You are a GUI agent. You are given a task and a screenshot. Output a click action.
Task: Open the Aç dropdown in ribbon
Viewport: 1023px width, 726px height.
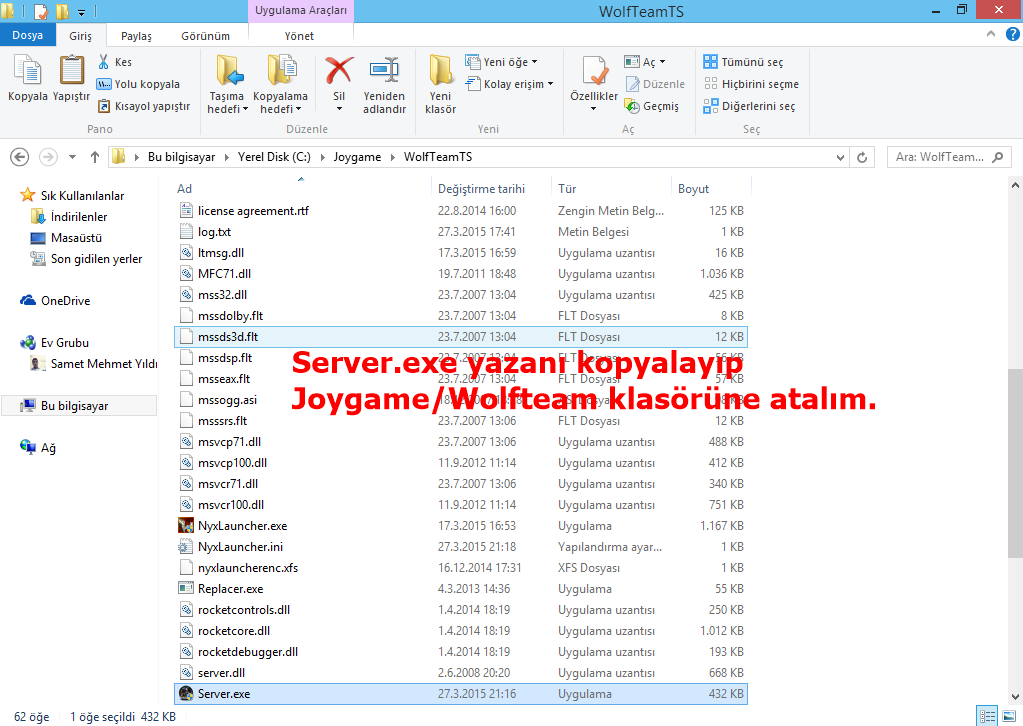[x=645, y=62]
